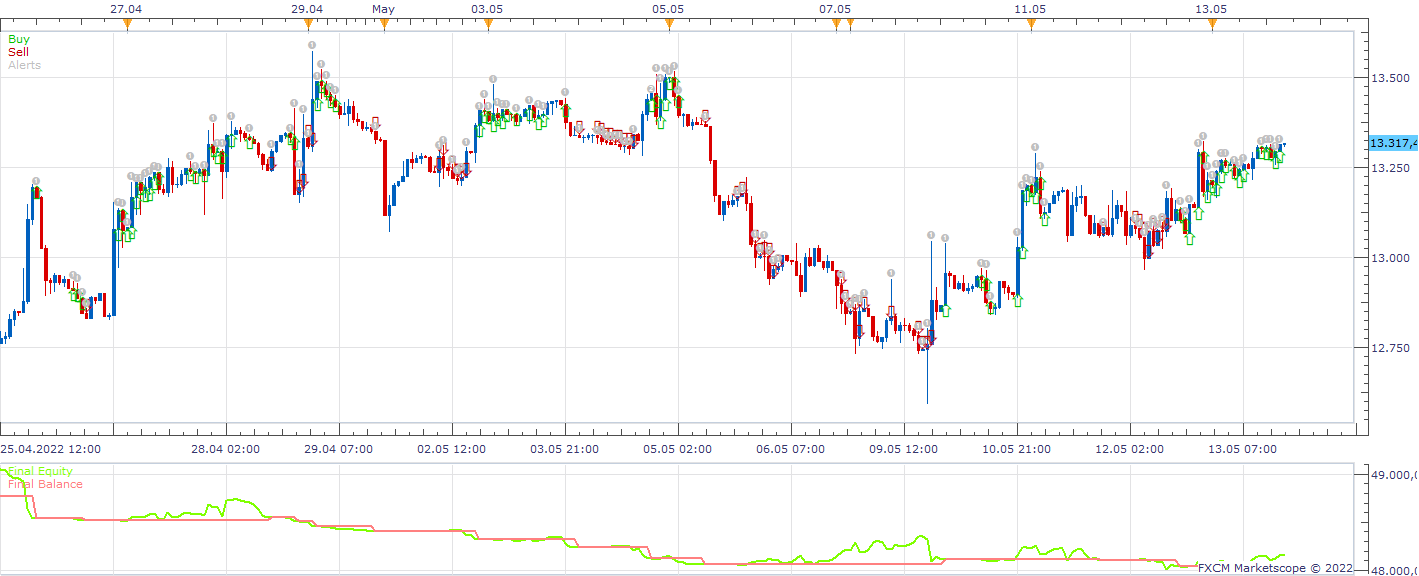This screenshot has width=1419, height=576.
Task: Click the 48.000 equity axis label
Action: click(x=1393, y=571)
